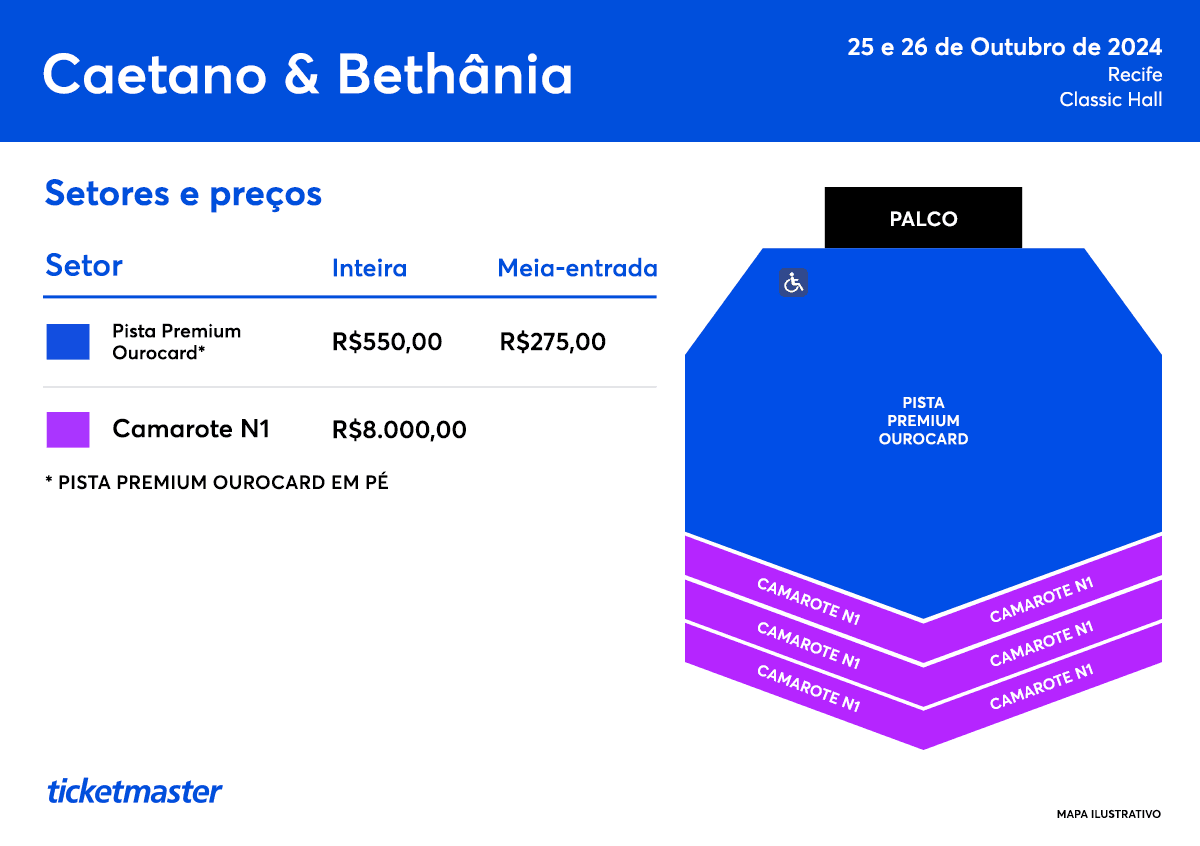This screenshot has height=846, width=1200.
Task: Select the blue Pista Premium color swatch
Action: click(x=68, y=342)
